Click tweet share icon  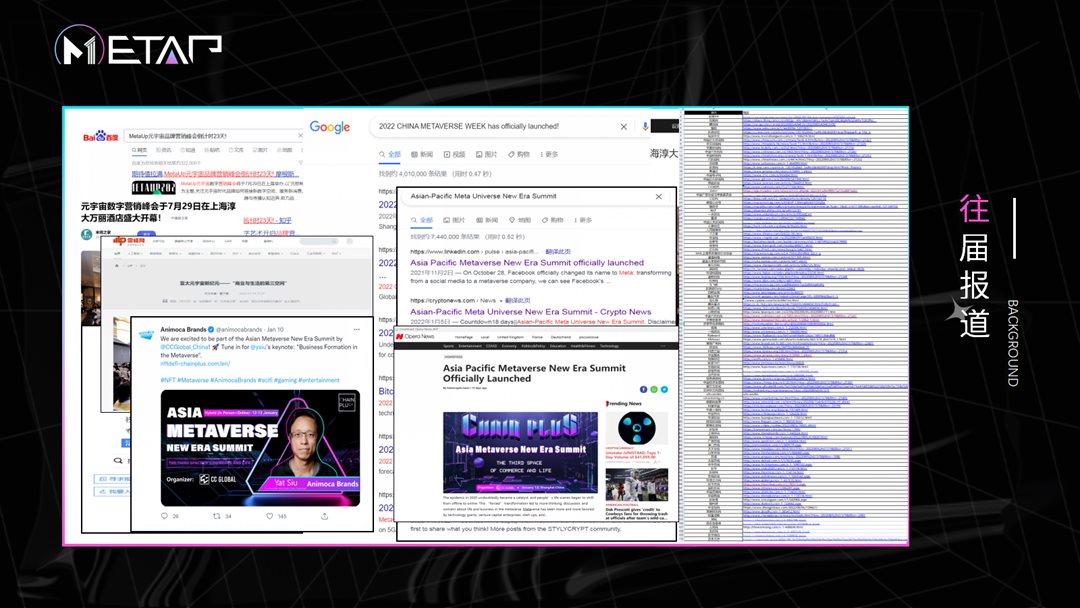click(x=324, y=516)
